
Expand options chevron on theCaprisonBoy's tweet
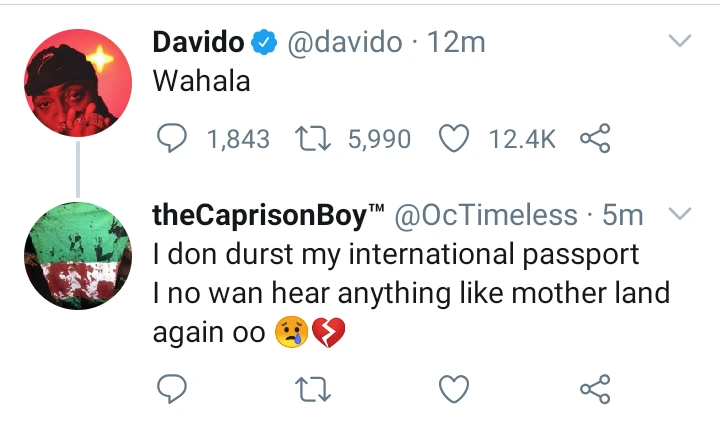pos(680,214)
